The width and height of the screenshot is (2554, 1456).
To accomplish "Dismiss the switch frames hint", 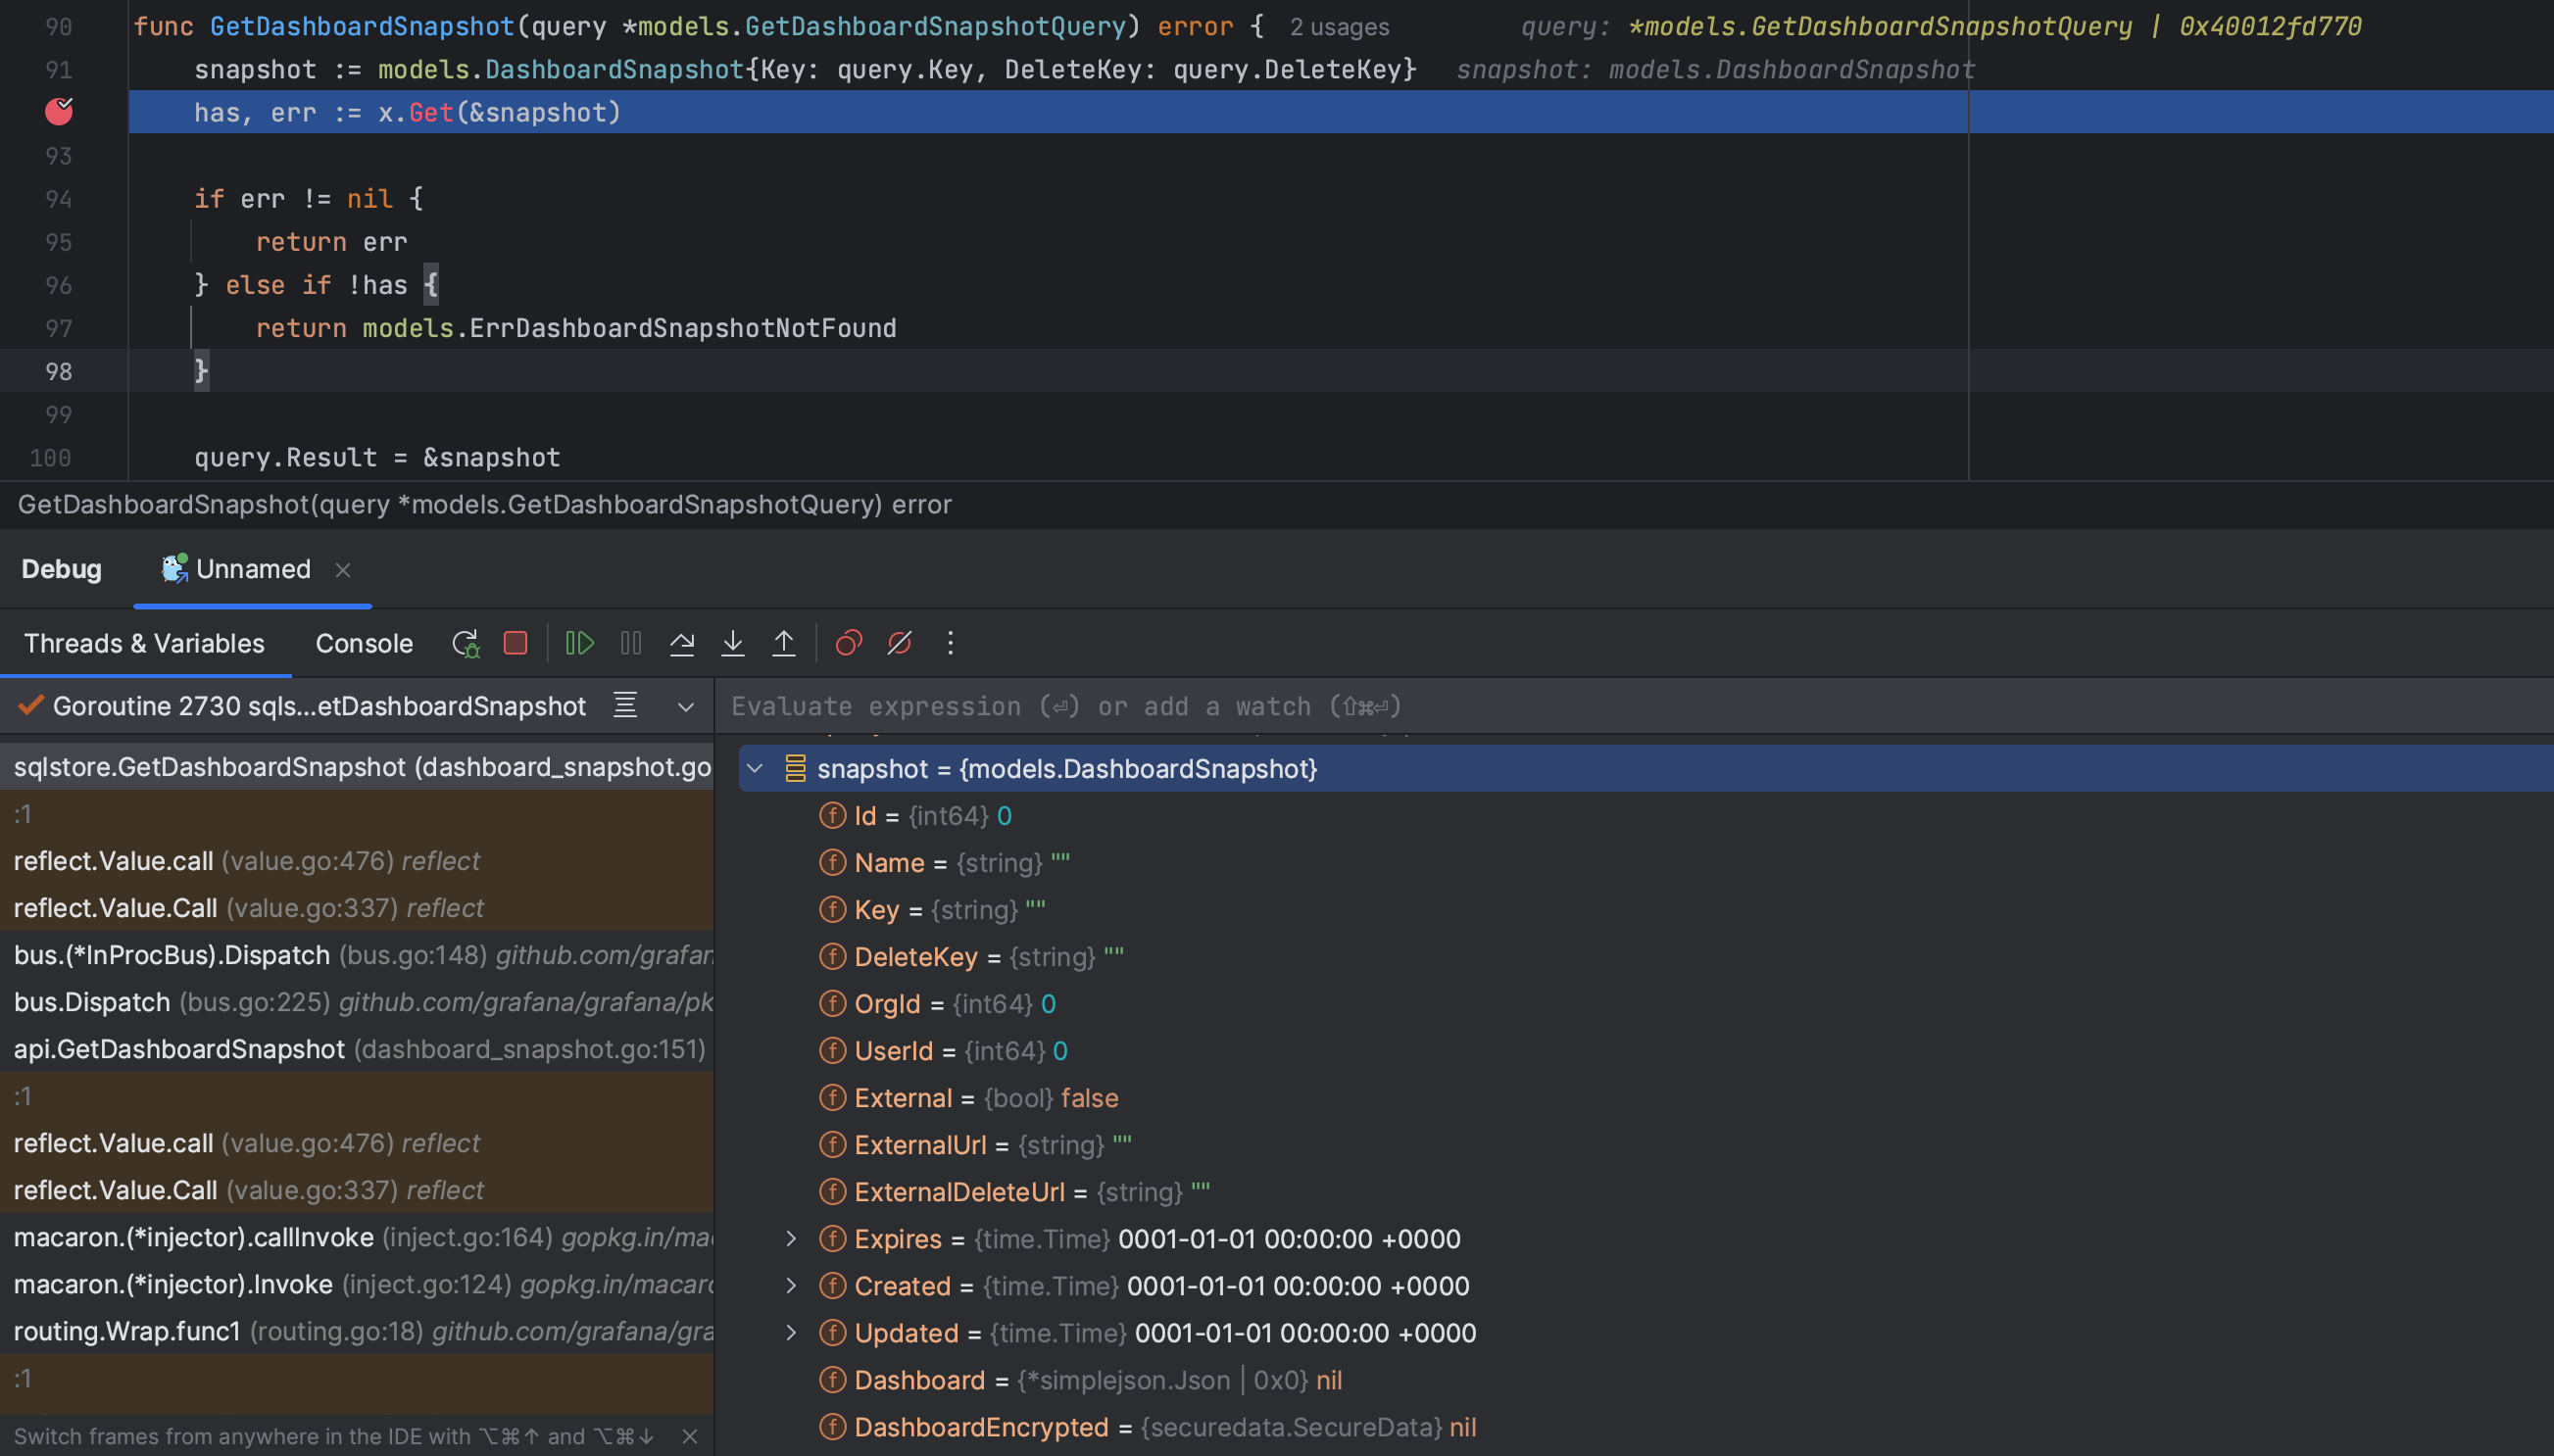I will click(x=690, y=1435).
